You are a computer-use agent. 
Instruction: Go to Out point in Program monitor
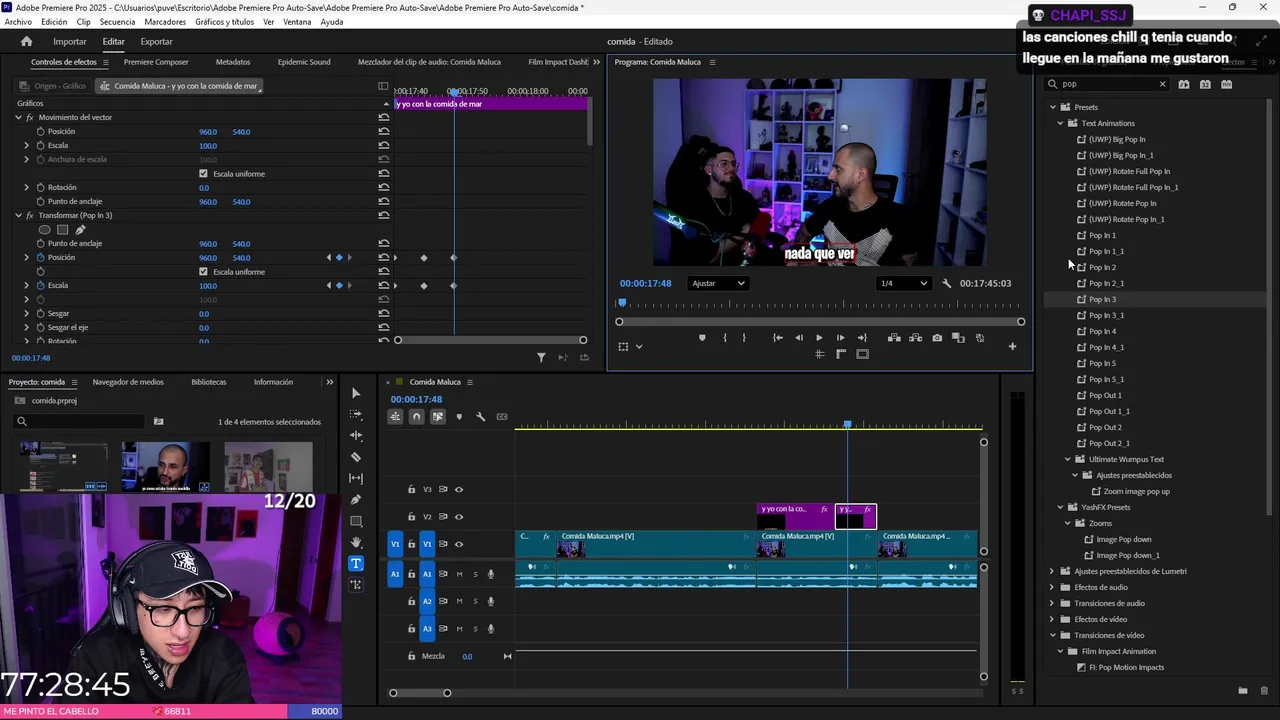[x=862, y=338]
